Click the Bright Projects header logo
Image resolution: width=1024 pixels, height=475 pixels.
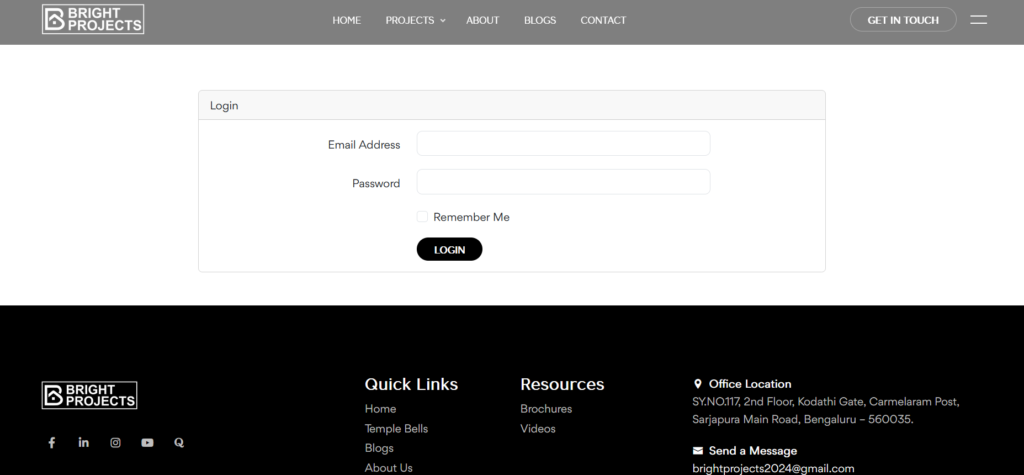93,19
